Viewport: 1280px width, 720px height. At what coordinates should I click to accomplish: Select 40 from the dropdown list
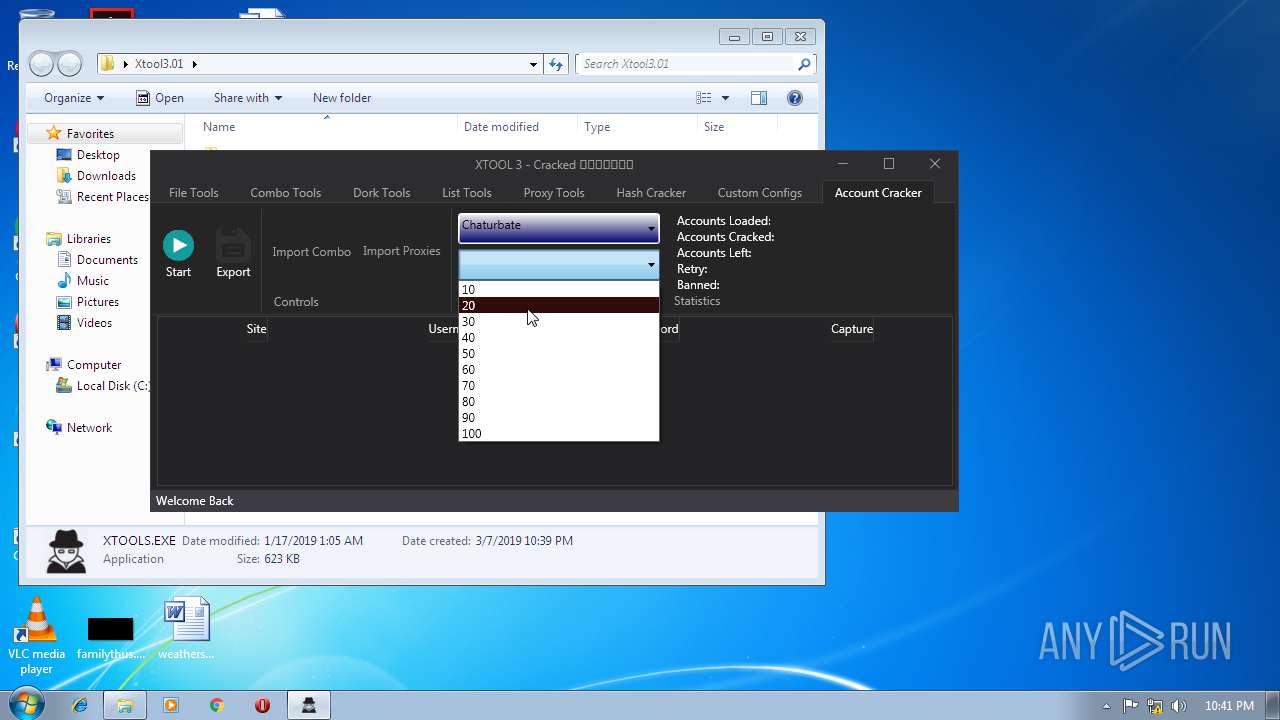click(x=559, y=337)
